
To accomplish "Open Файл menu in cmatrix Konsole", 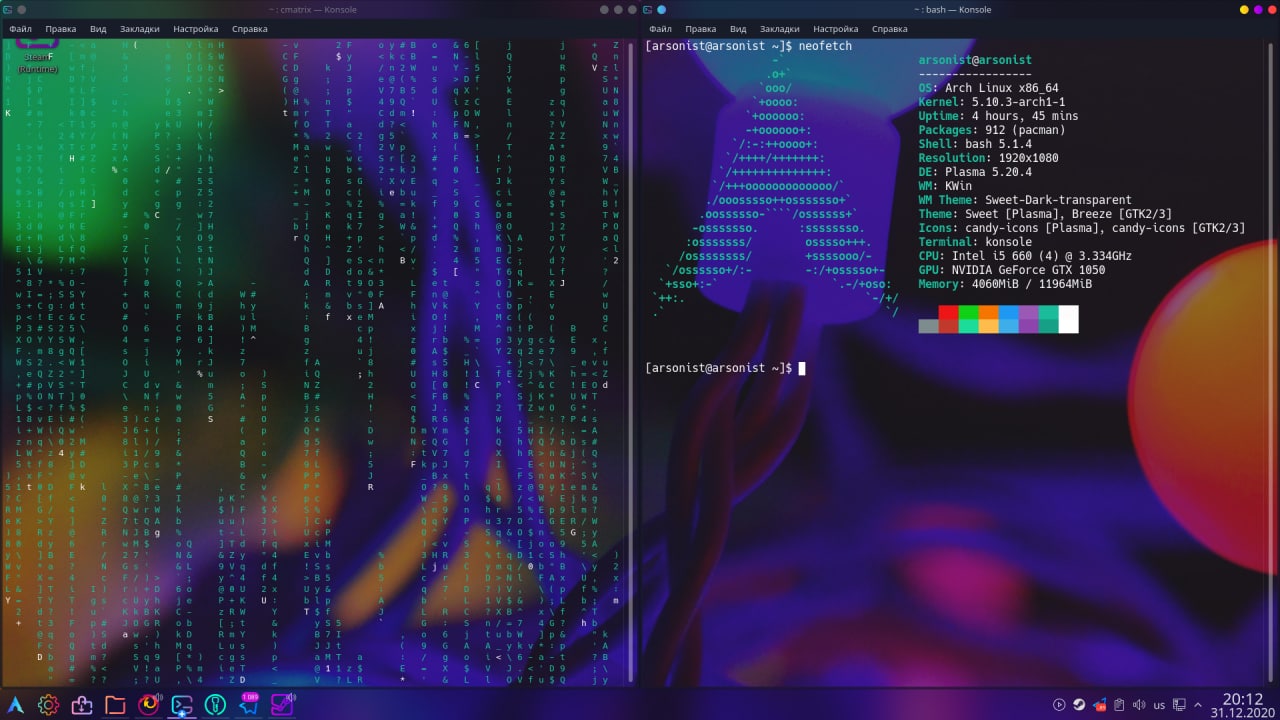I will (20, 29).
